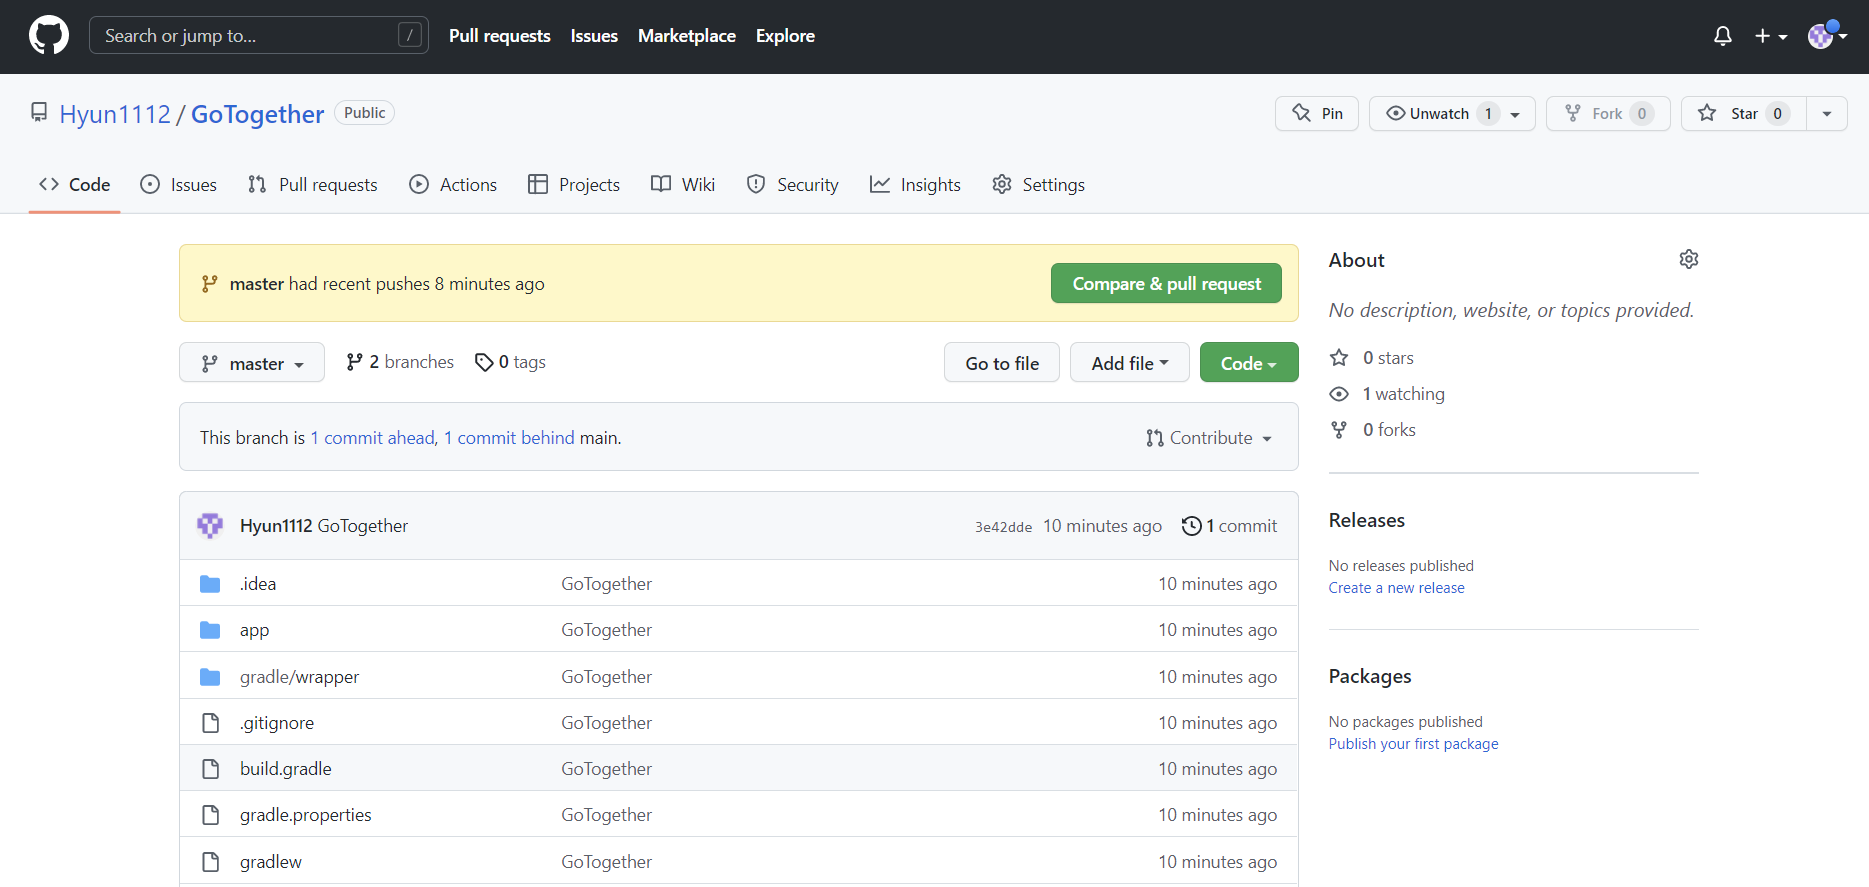Screen dimensions: 1869x887
Task: Click the .idea folder icon
Action: click(x=210, y=584)
